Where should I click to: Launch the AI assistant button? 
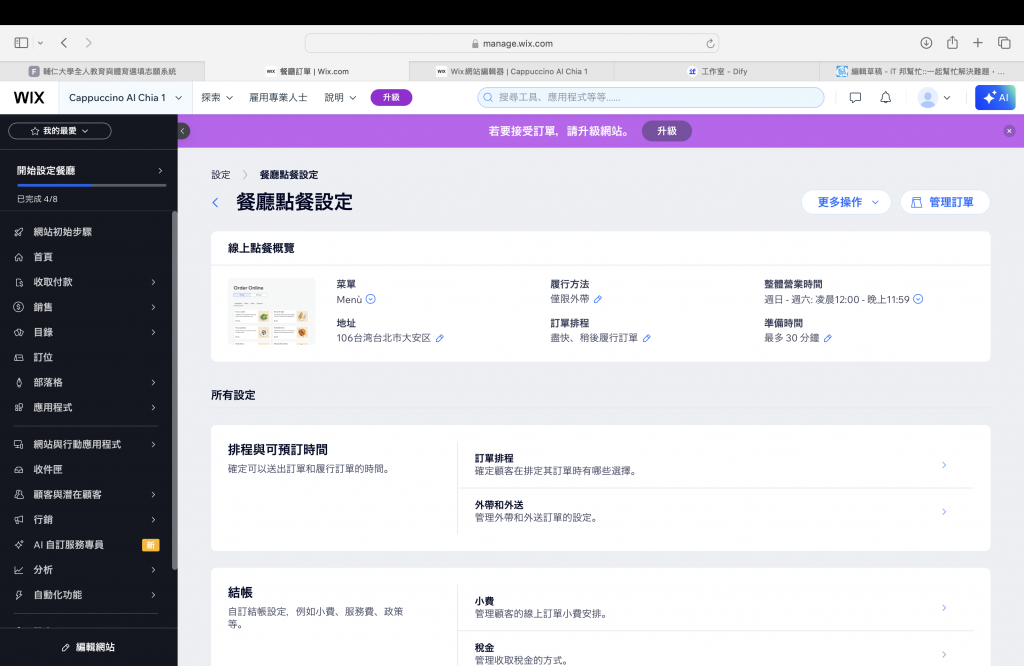pyautogui.click(x=995, y=98)
